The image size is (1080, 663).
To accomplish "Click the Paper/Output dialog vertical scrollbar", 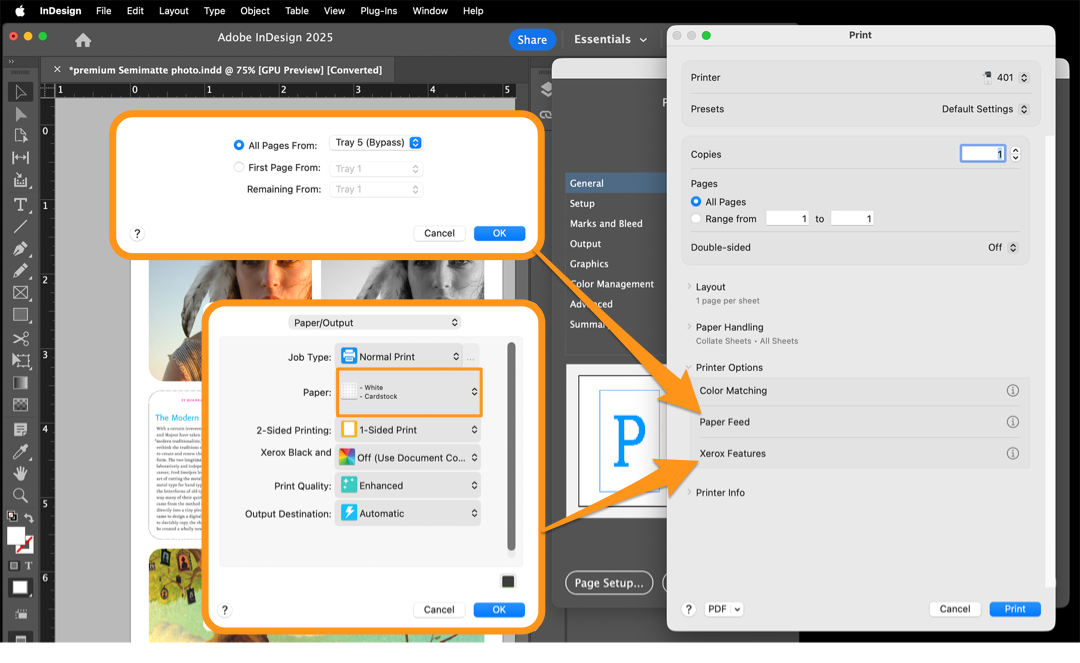I will pos(511,446).
